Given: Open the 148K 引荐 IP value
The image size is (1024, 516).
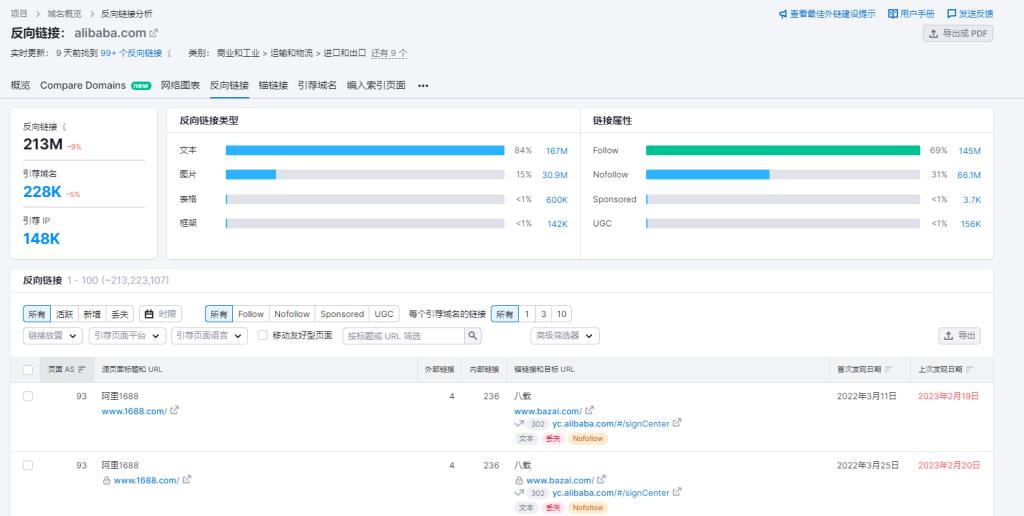Looking at the screenshot, I should 41,238.
